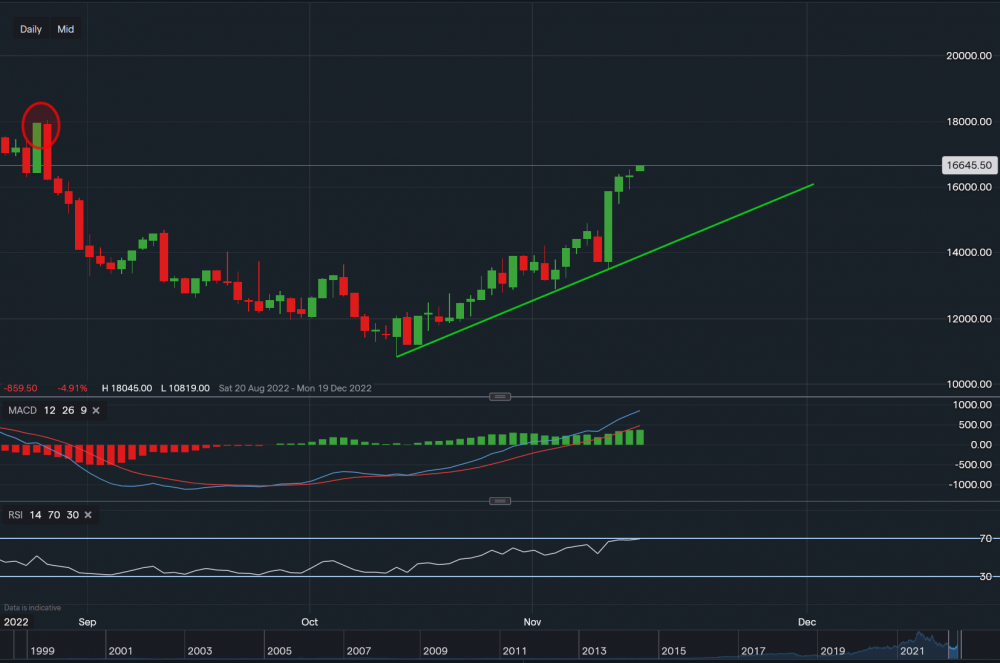The height and width of the screenshot is (663, 1000).
Task: Click the Nov label on the date axis
Action: coord(532,621)
